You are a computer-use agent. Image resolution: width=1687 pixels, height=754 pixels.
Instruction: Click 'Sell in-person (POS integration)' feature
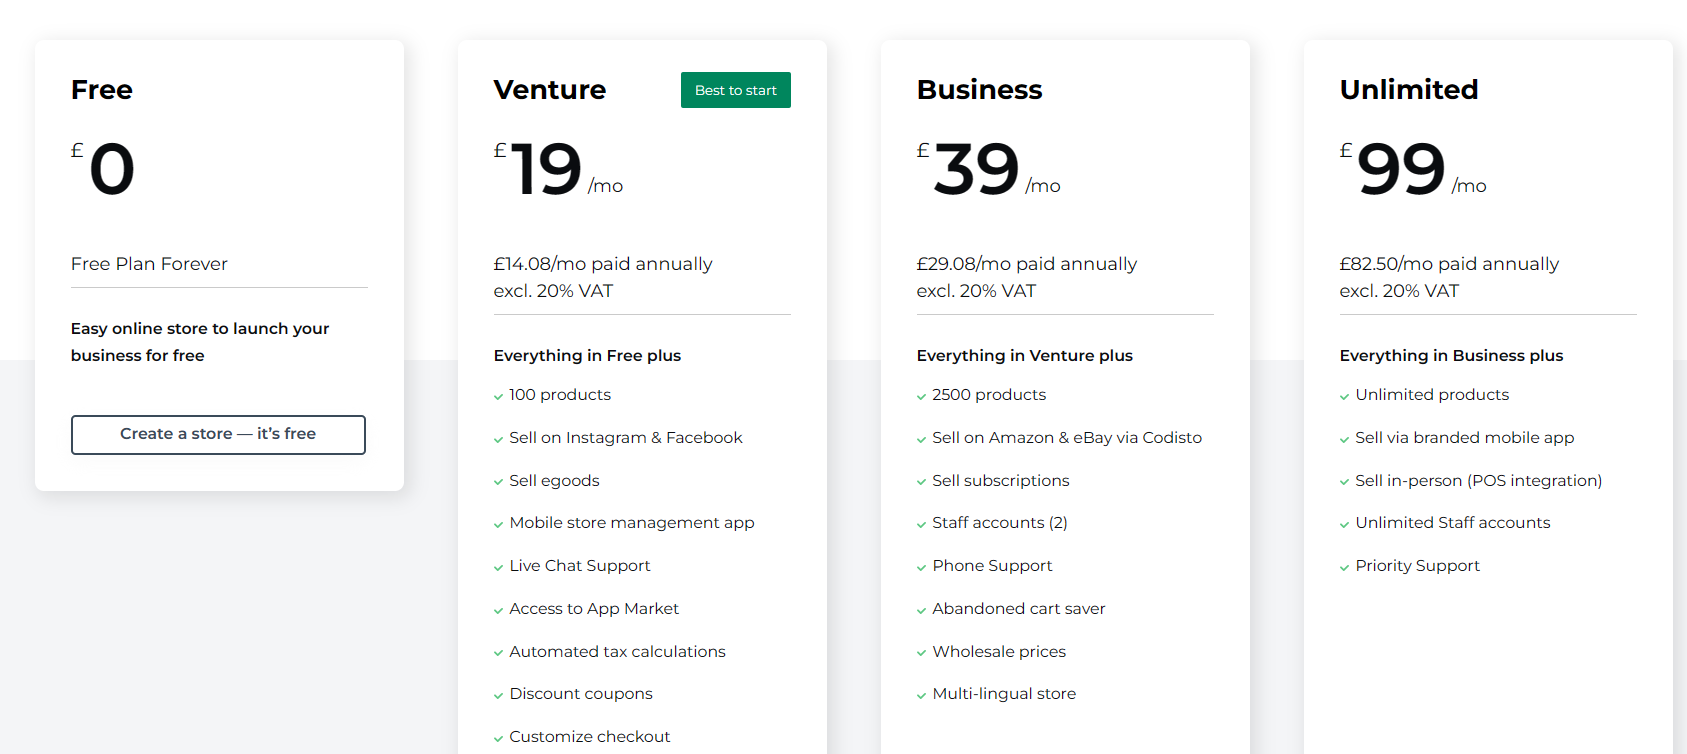(1479, 481)
